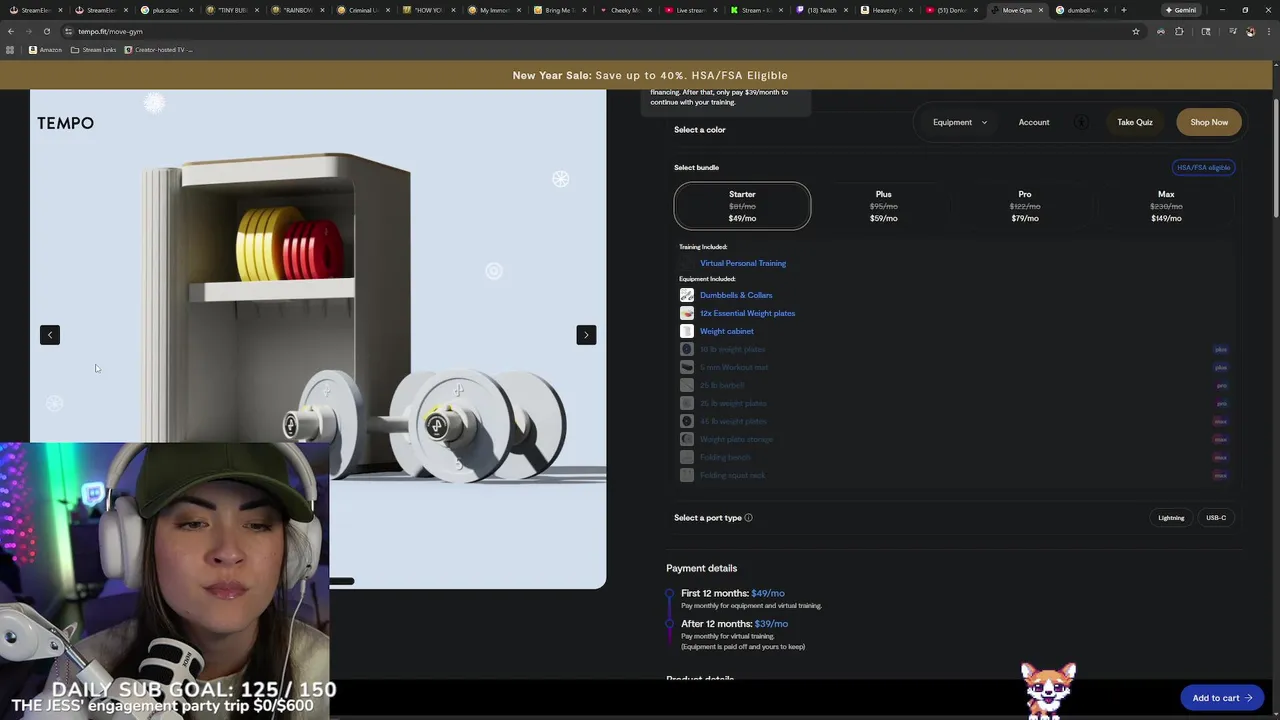Open the Amazon bookmark
Screen dimensions: 1280x720
click(x=45, y=49)
